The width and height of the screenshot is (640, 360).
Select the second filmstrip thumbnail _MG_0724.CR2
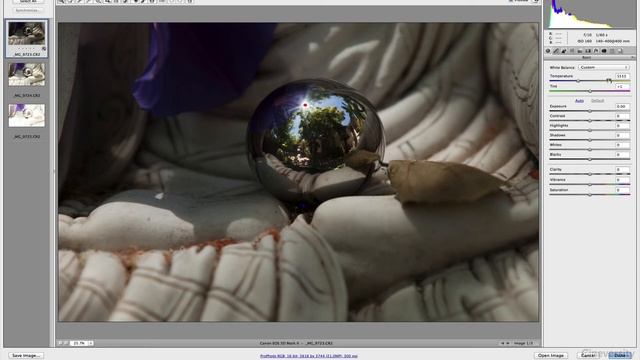pos(27,74)
